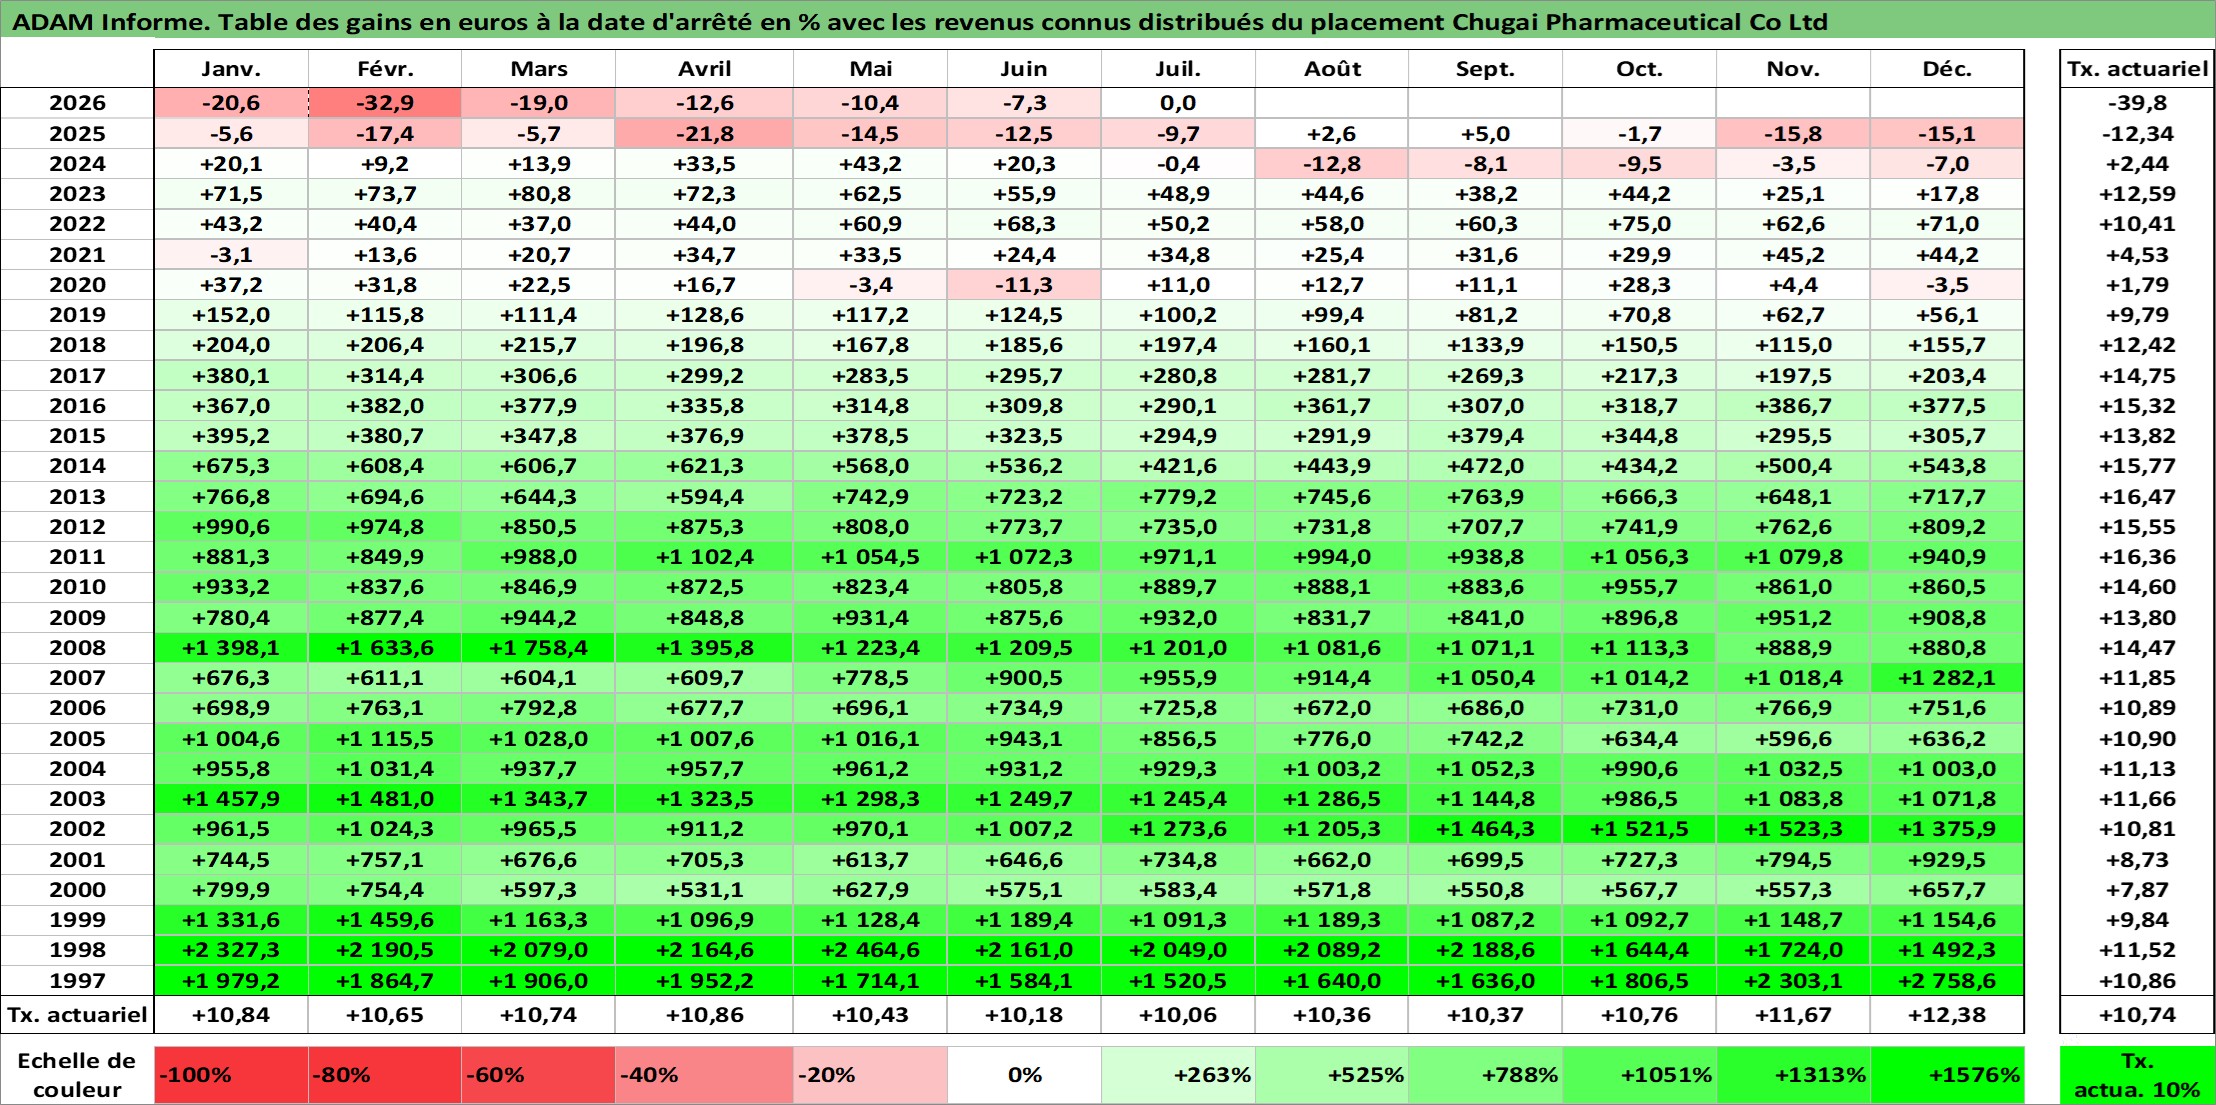
Task: Click the -100% color scale swatch
Action: pos(231,1075)
